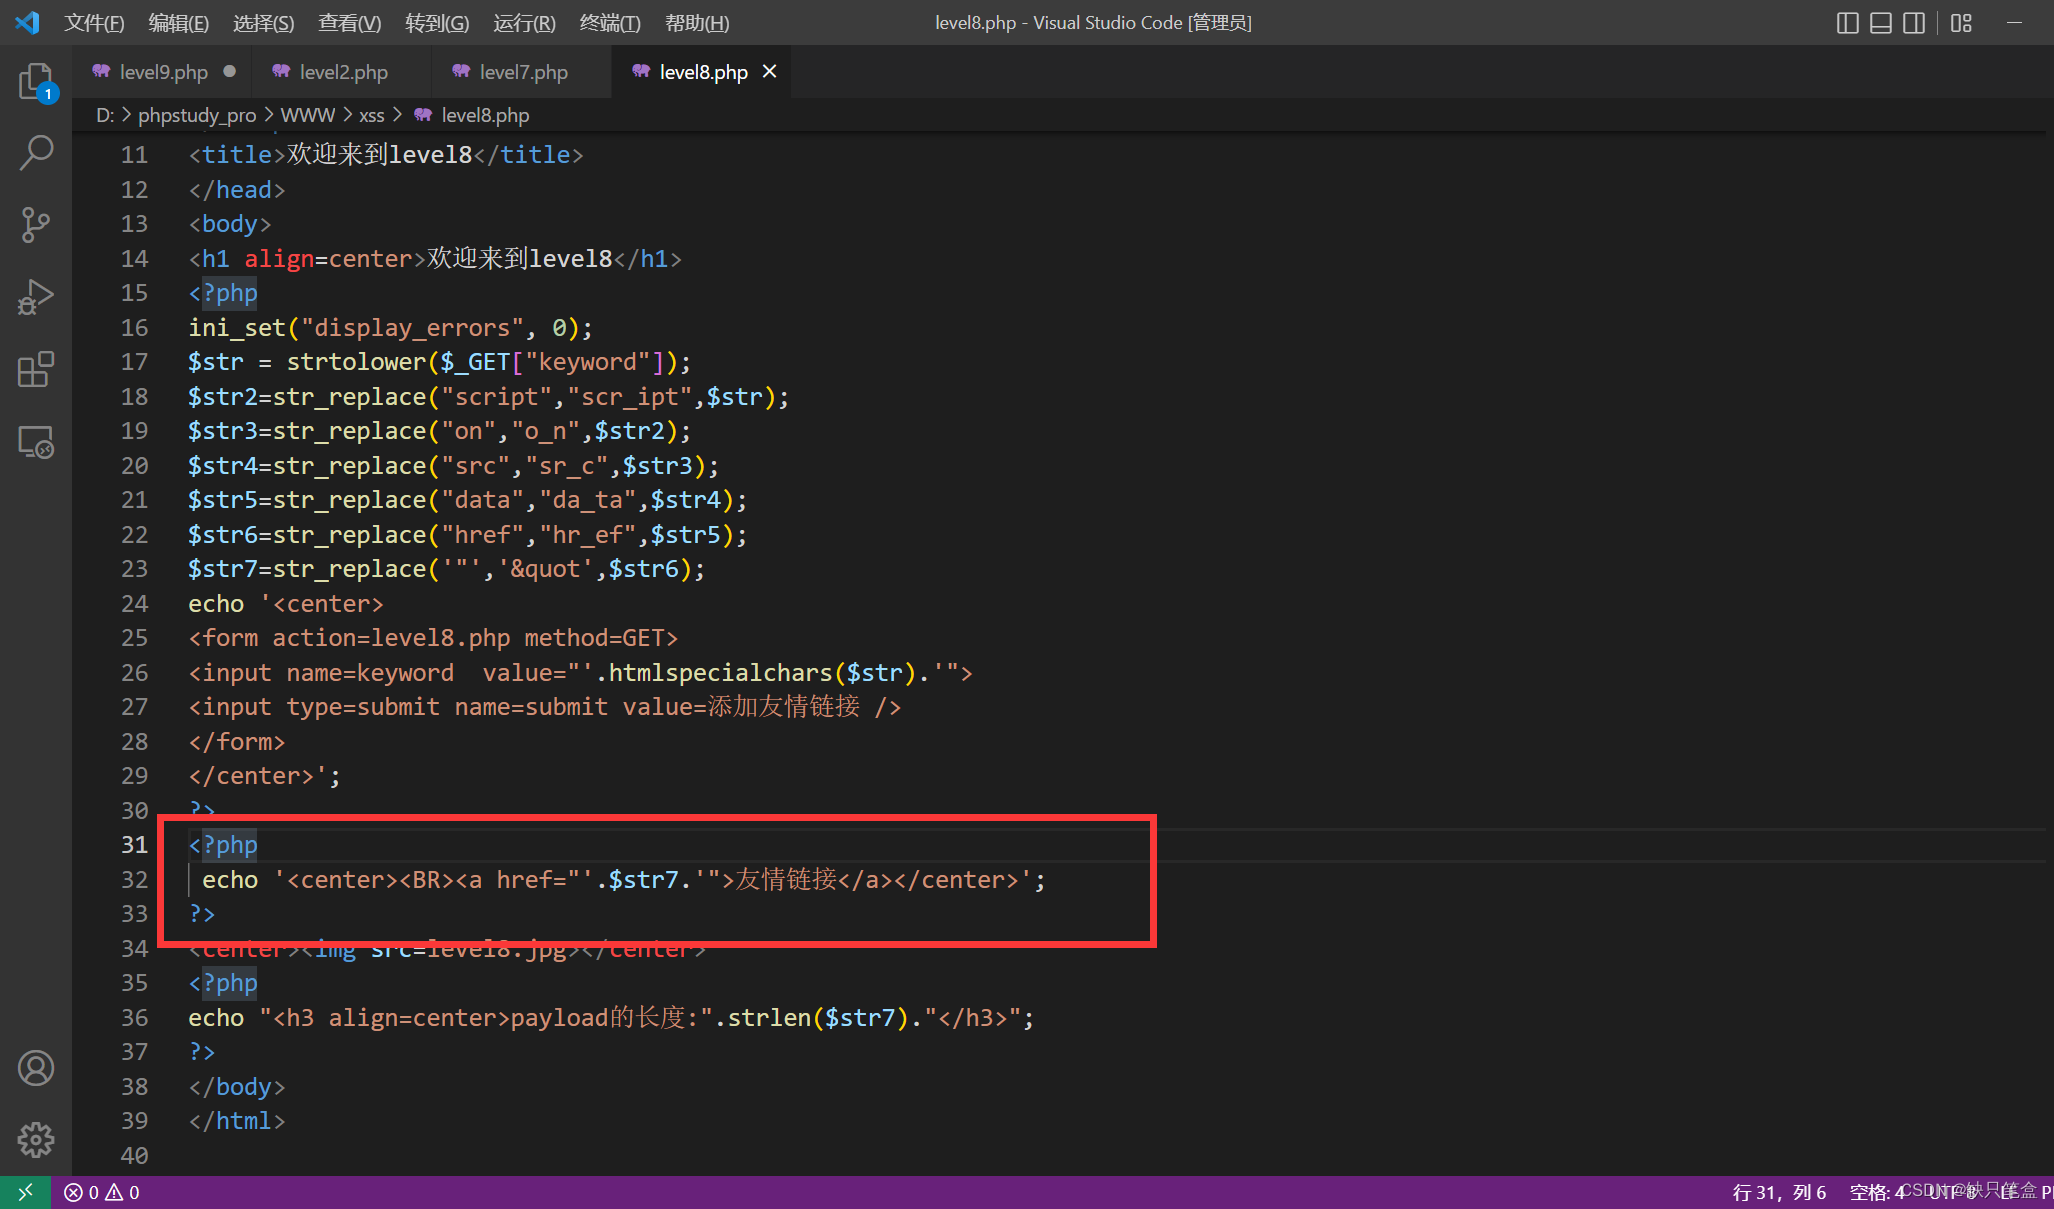Toggle bottom panel layout button
The width and height of the screenshot is (2054, 1209).
(1880, 23)
